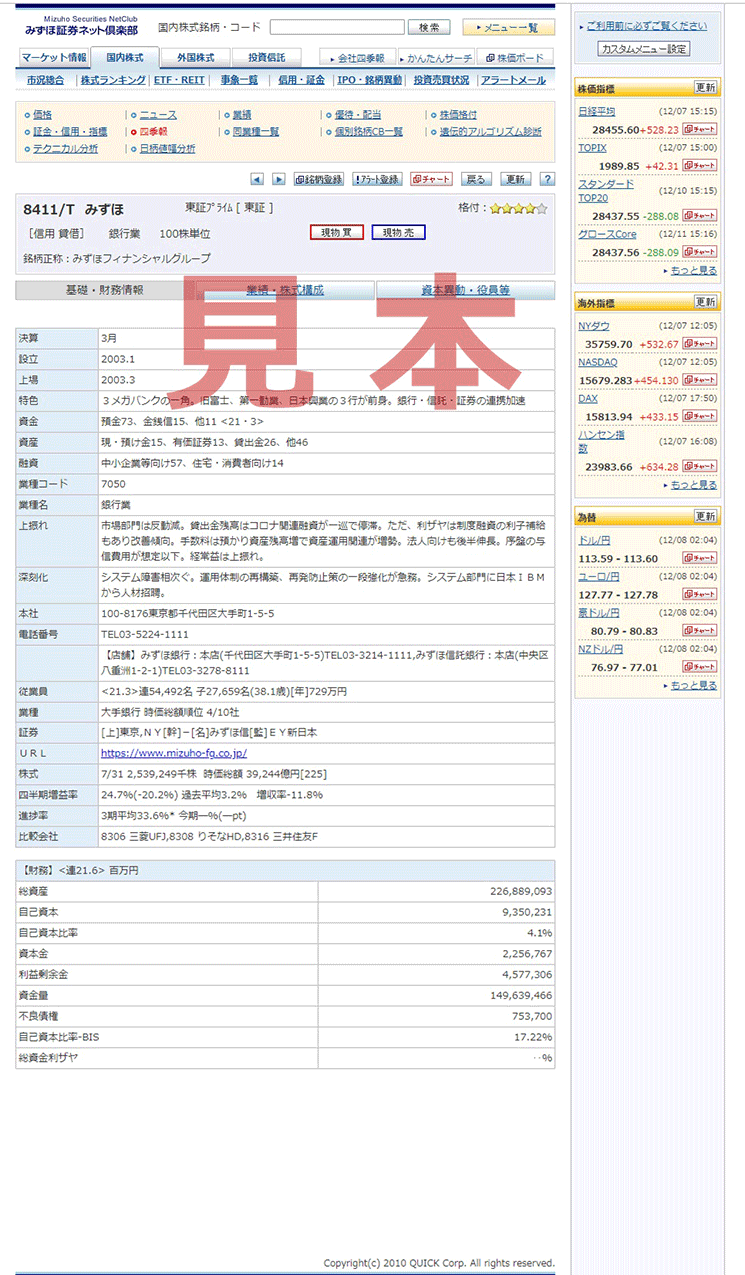Open the かんたんサーチ shortcut button
745x1275 pixels.
pos(437,58)
